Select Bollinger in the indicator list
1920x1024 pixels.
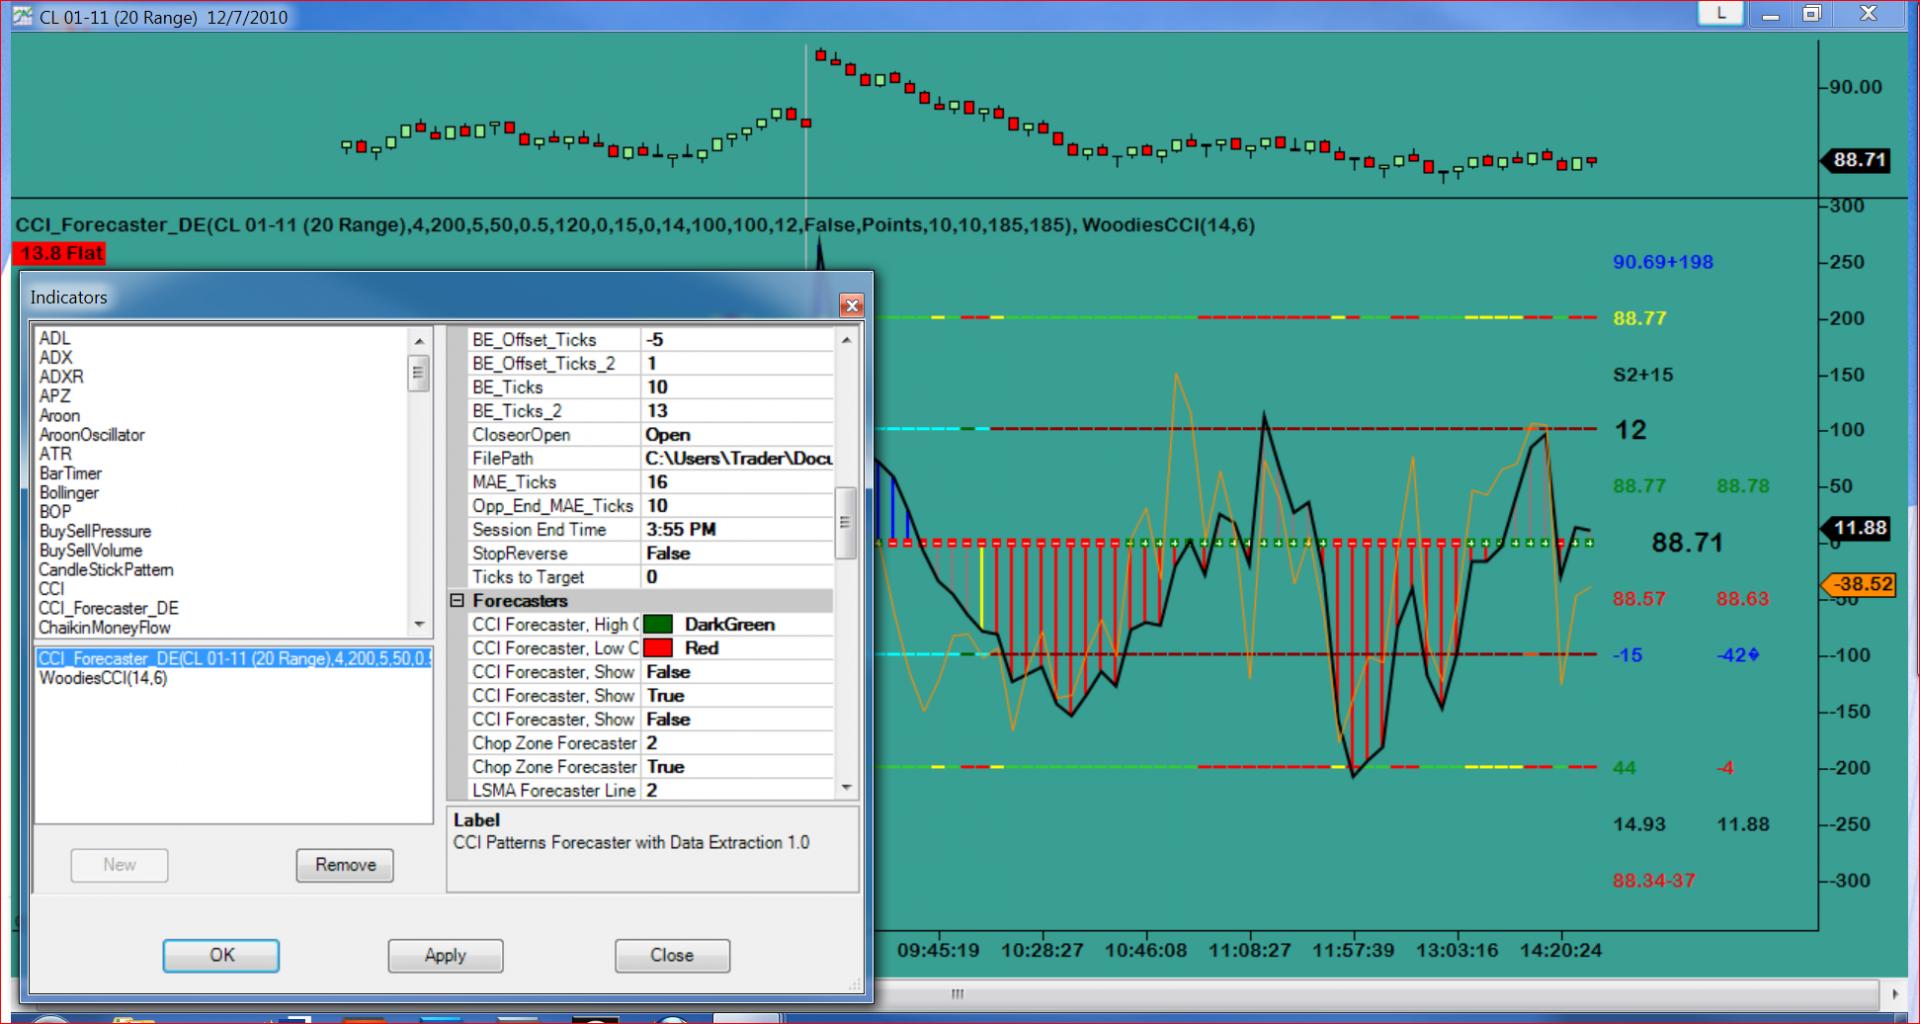(x=69, y=493)
